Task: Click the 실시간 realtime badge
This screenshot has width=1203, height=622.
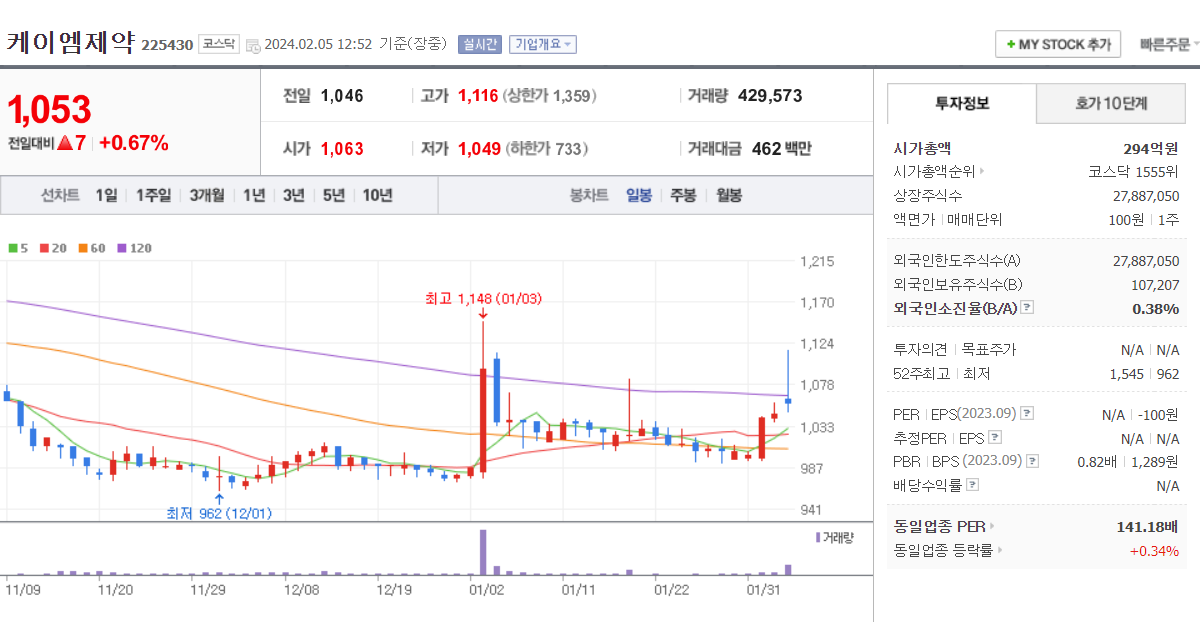Action: (480, 44)
